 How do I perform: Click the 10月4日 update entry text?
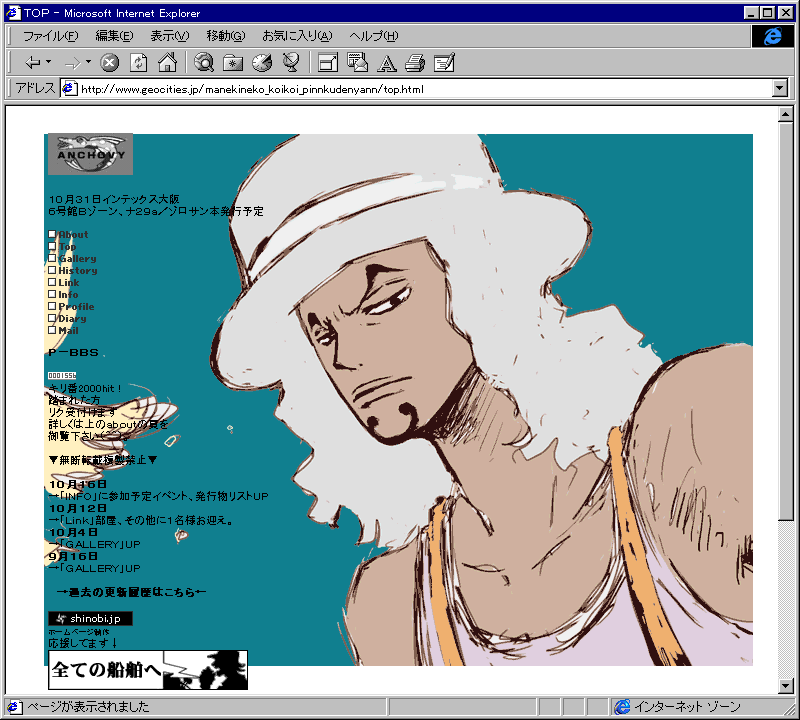point(73,532)
